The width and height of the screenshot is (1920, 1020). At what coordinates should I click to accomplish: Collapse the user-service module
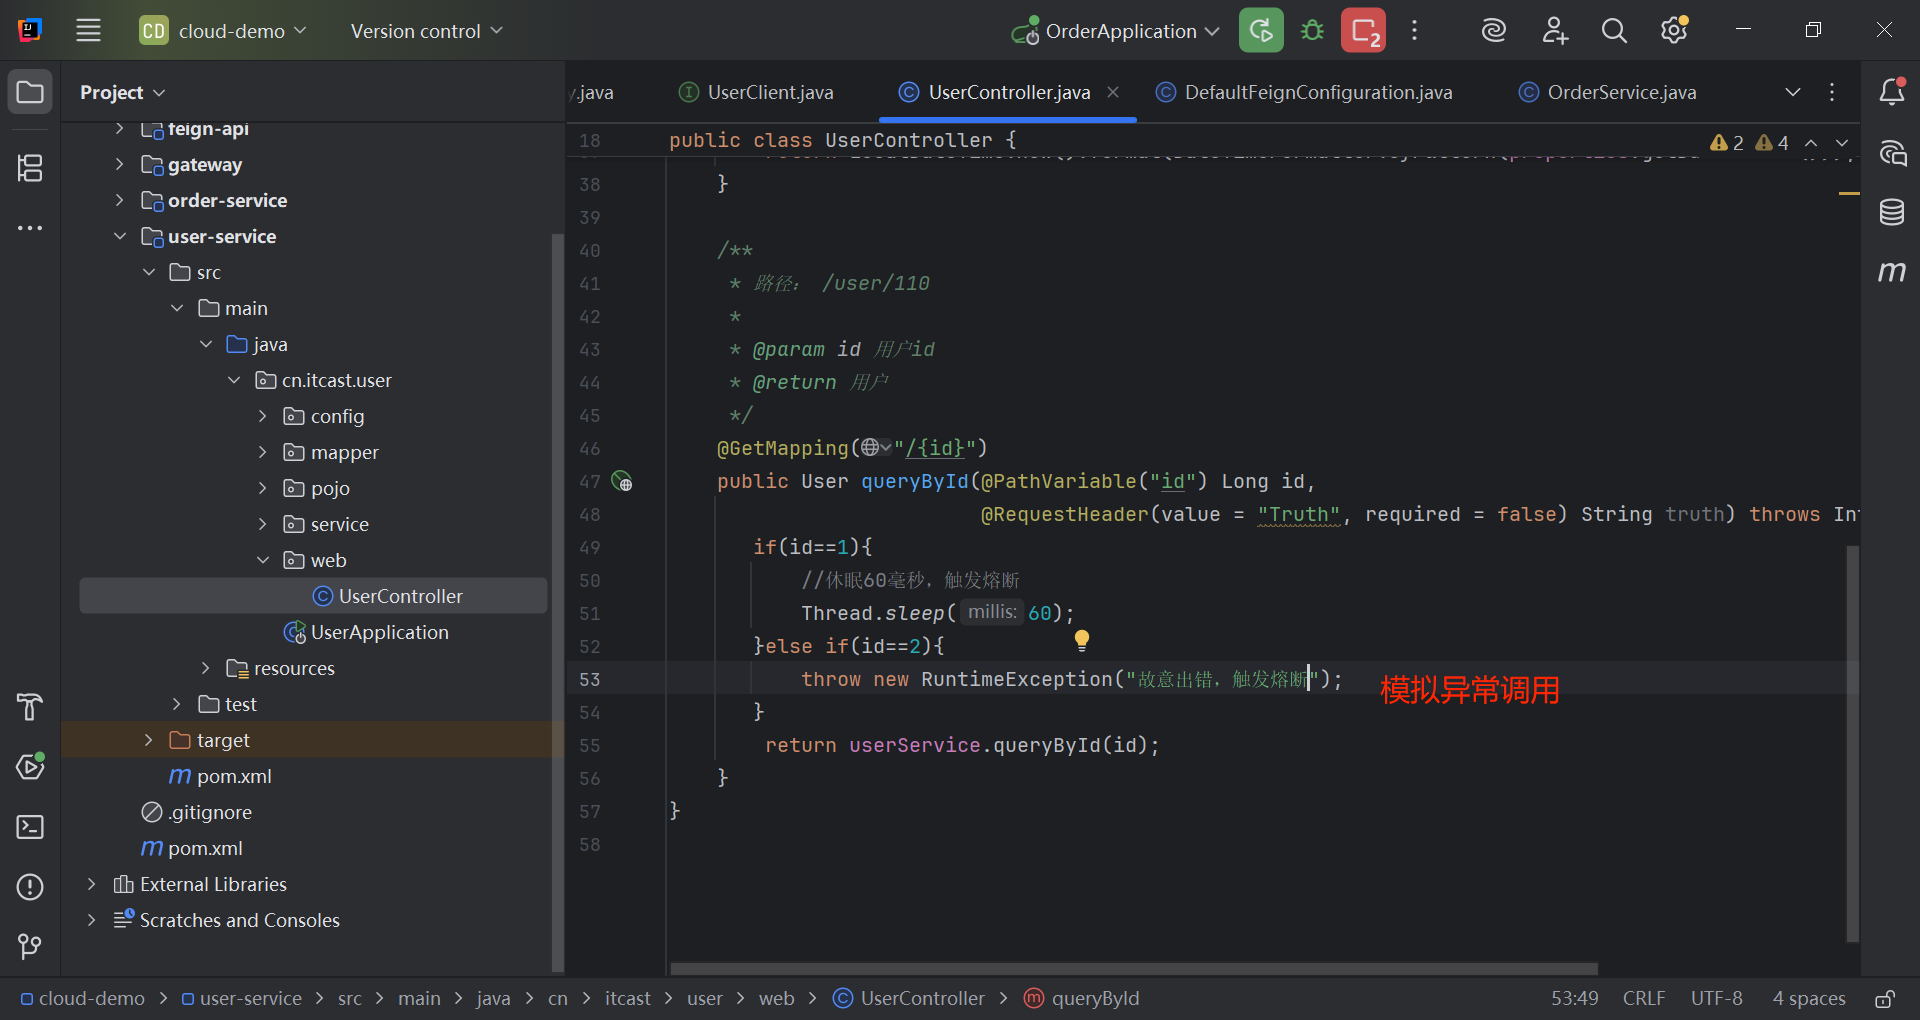point(119,236)
